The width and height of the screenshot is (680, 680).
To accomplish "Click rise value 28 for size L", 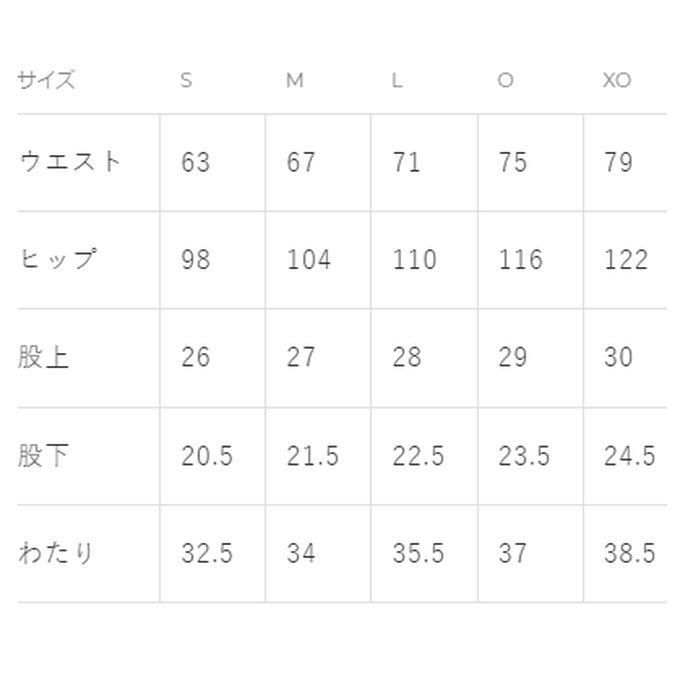I will point(407,357).
